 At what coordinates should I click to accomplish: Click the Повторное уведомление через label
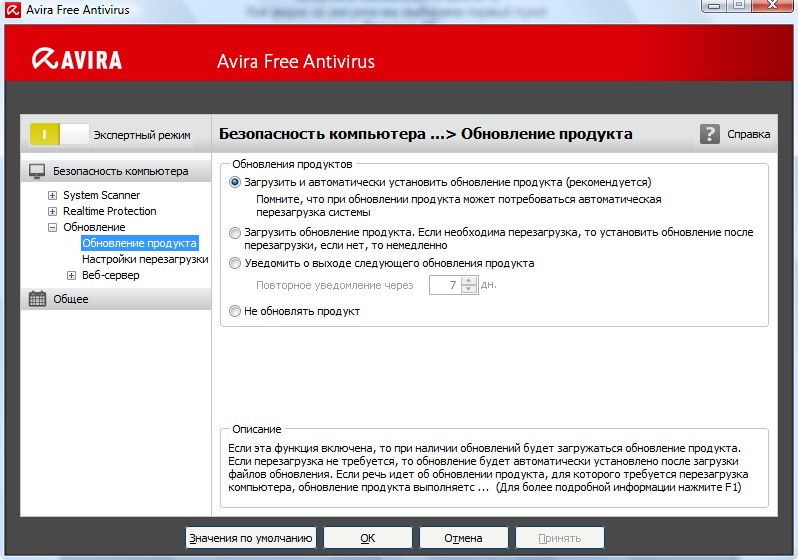334,286
